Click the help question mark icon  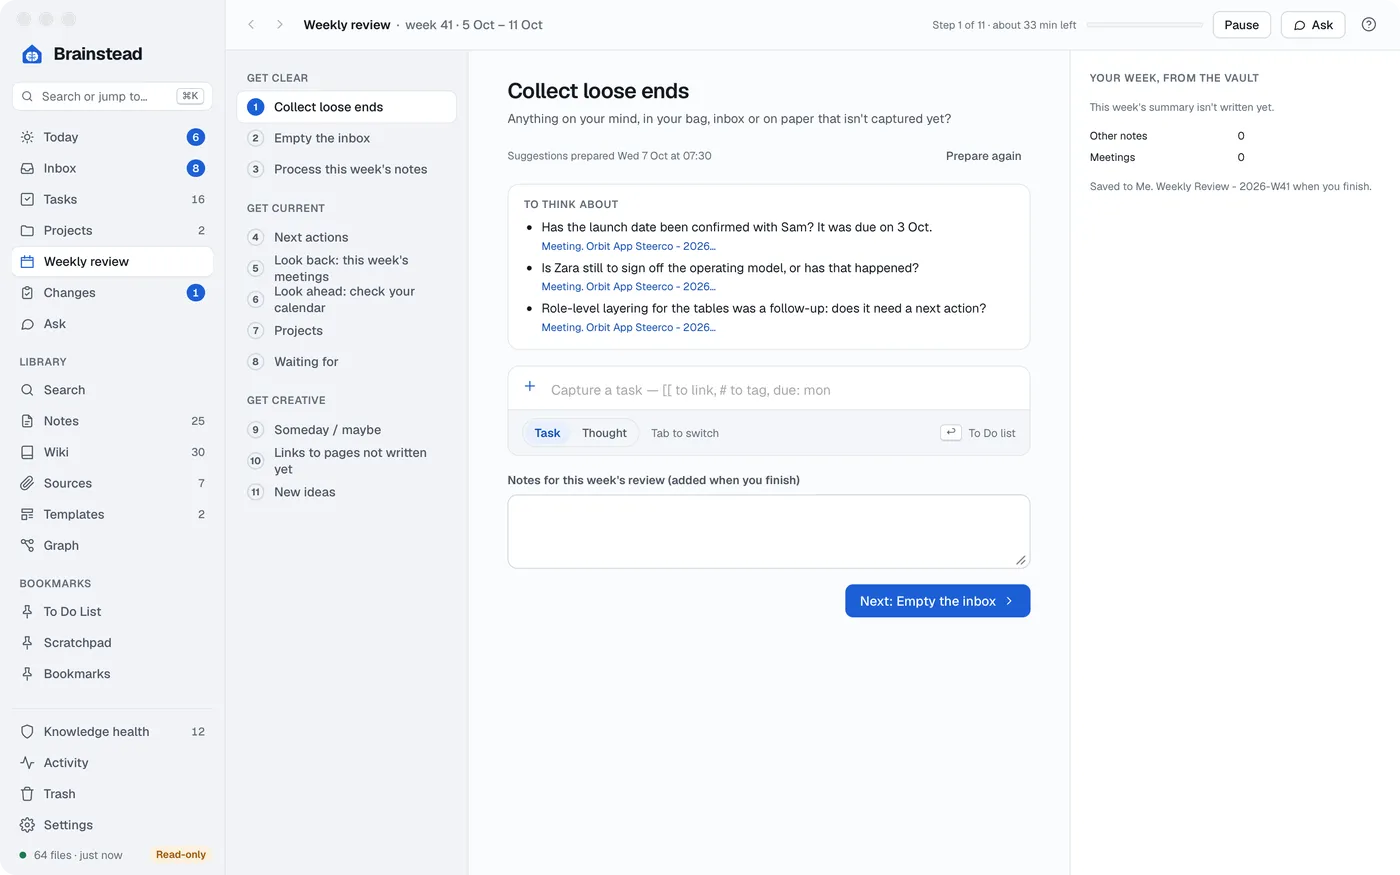point(1369,25)
